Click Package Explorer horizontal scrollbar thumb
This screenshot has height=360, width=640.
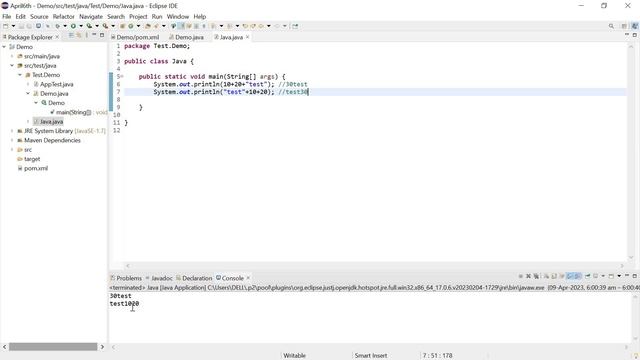point(53,347)
